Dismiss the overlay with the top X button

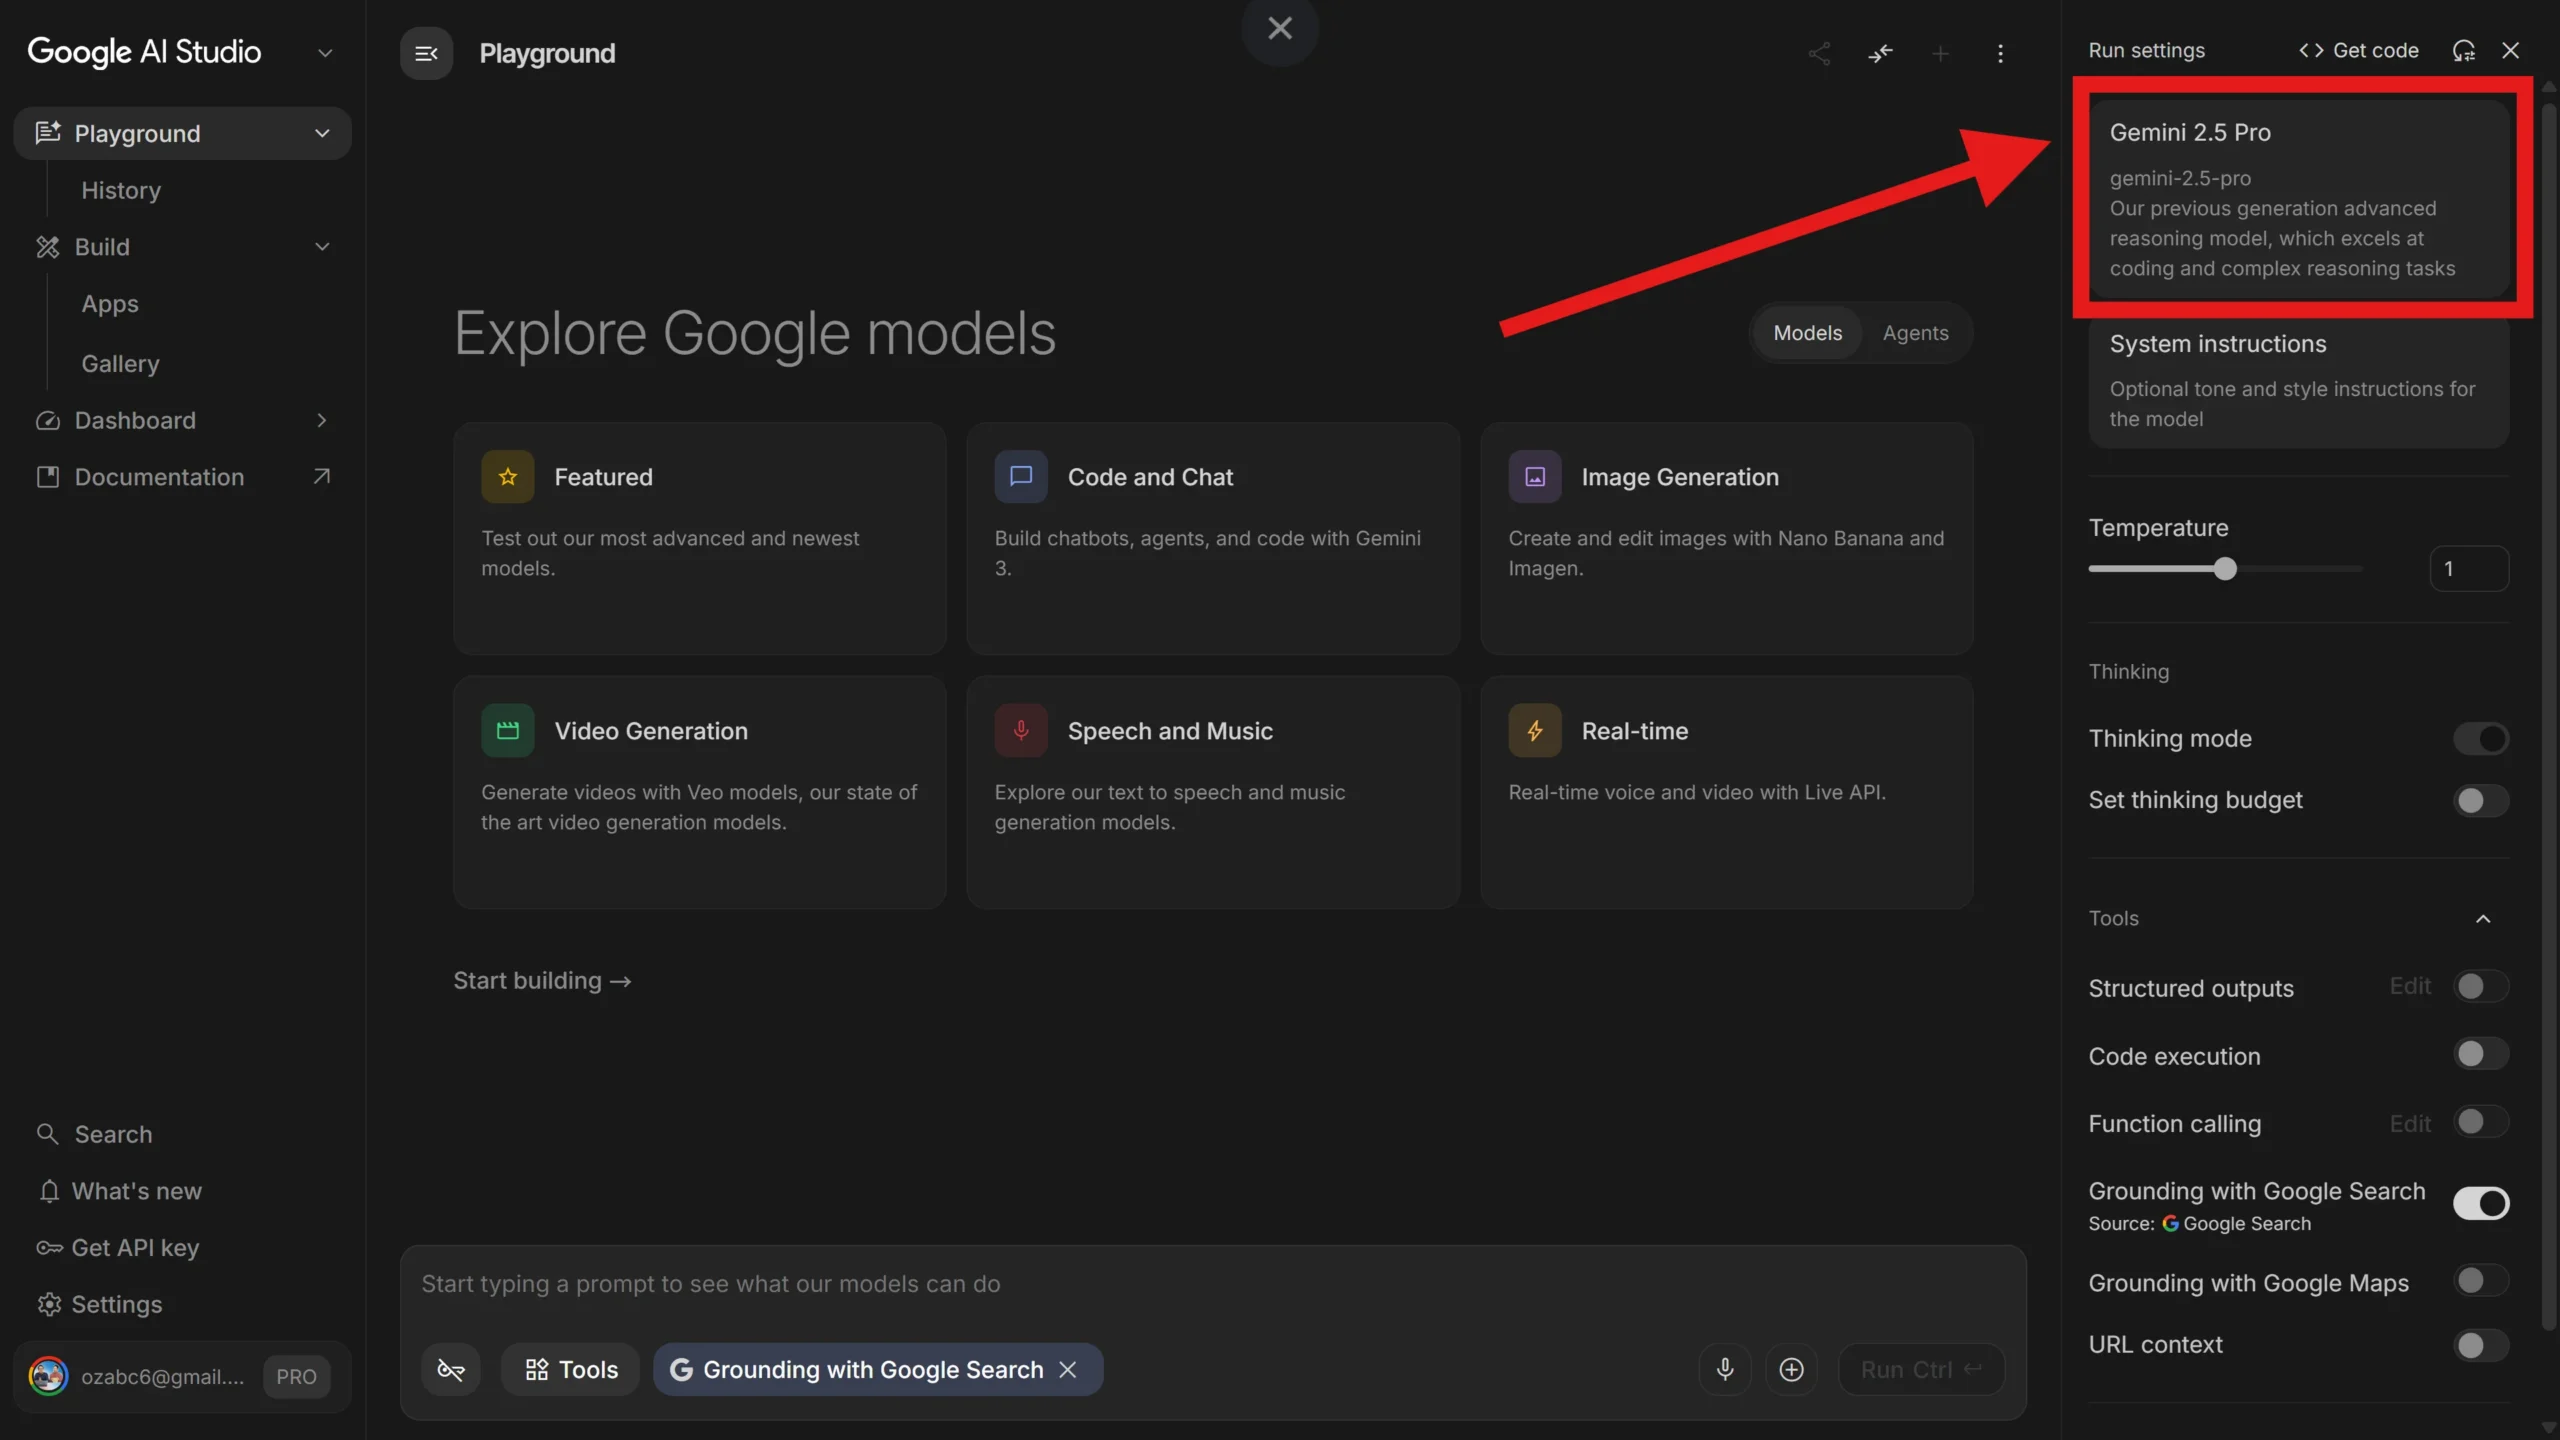point(1280,28)
